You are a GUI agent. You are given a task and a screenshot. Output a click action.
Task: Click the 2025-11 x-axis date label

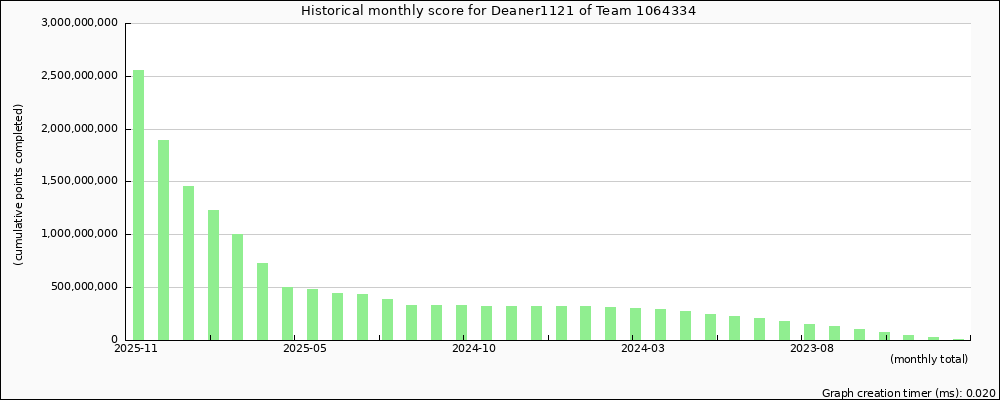135,349
